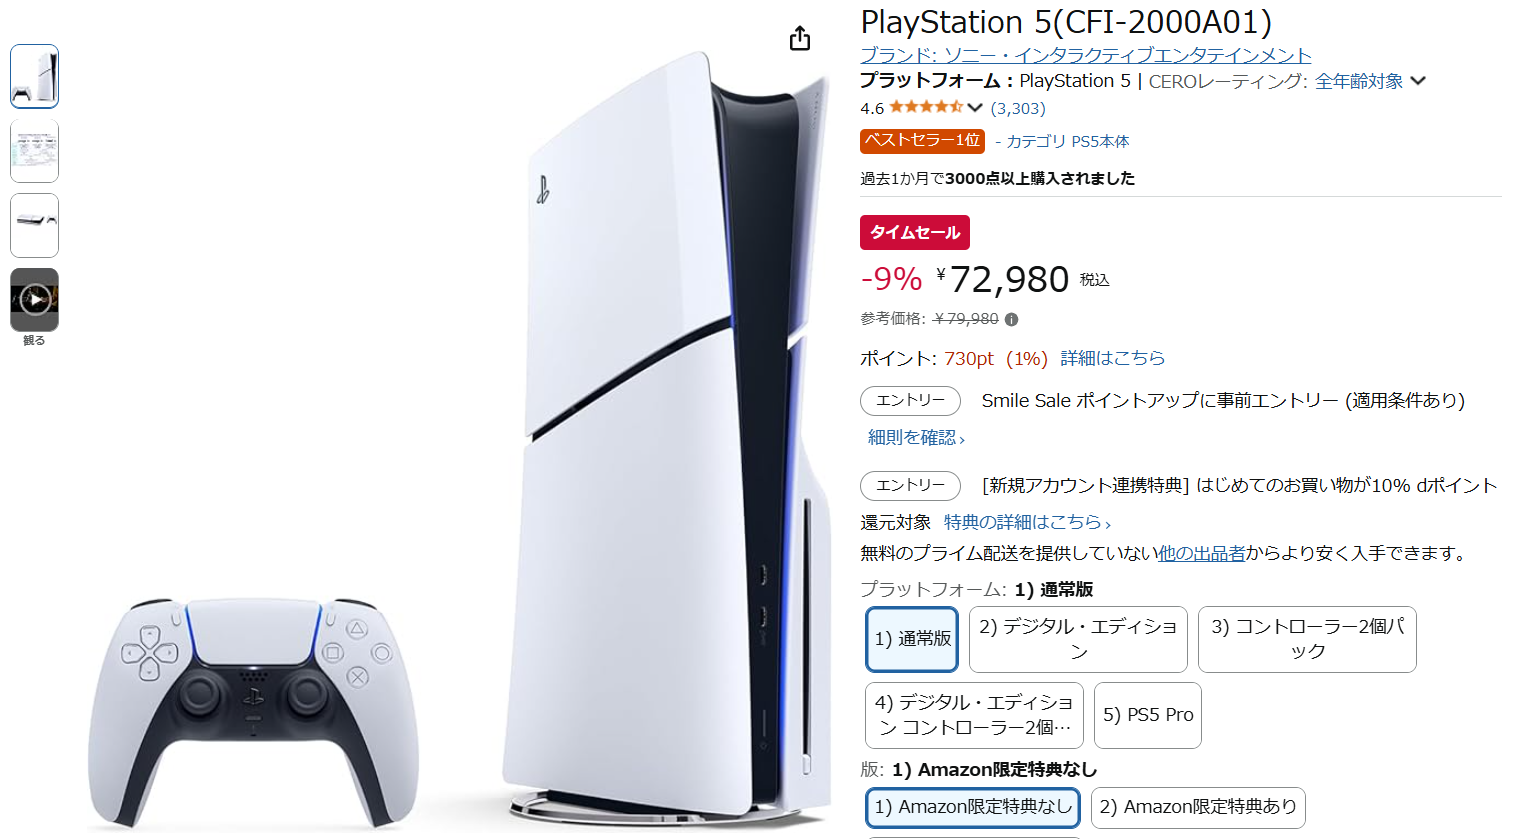Image resolution: width=1515 pixels, height=839 pixels.
Task: Click the share icon above product image
Action: [x=800, y=39]
